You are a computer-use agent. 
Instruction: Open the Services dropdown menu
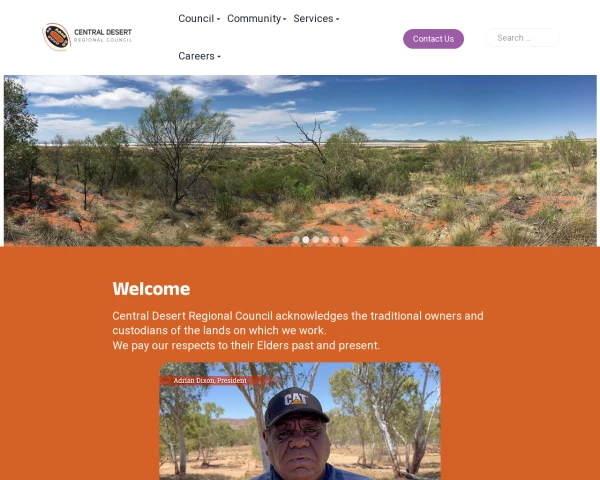click(316, 18)
